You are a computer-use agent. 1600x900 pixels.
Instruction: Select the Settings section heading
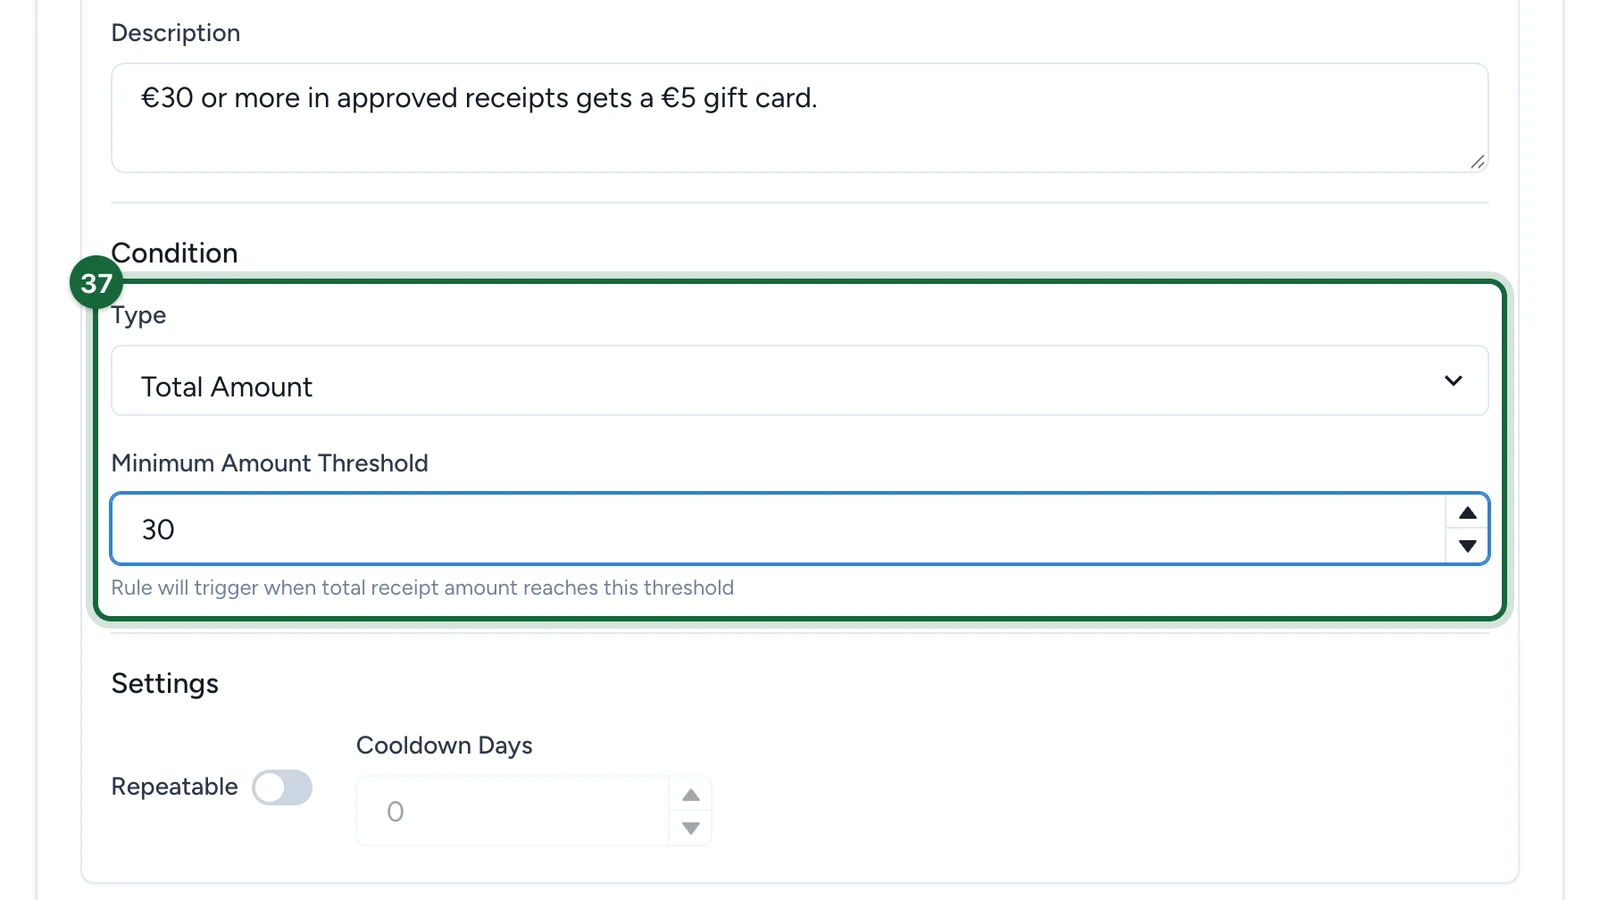[165, 684]
